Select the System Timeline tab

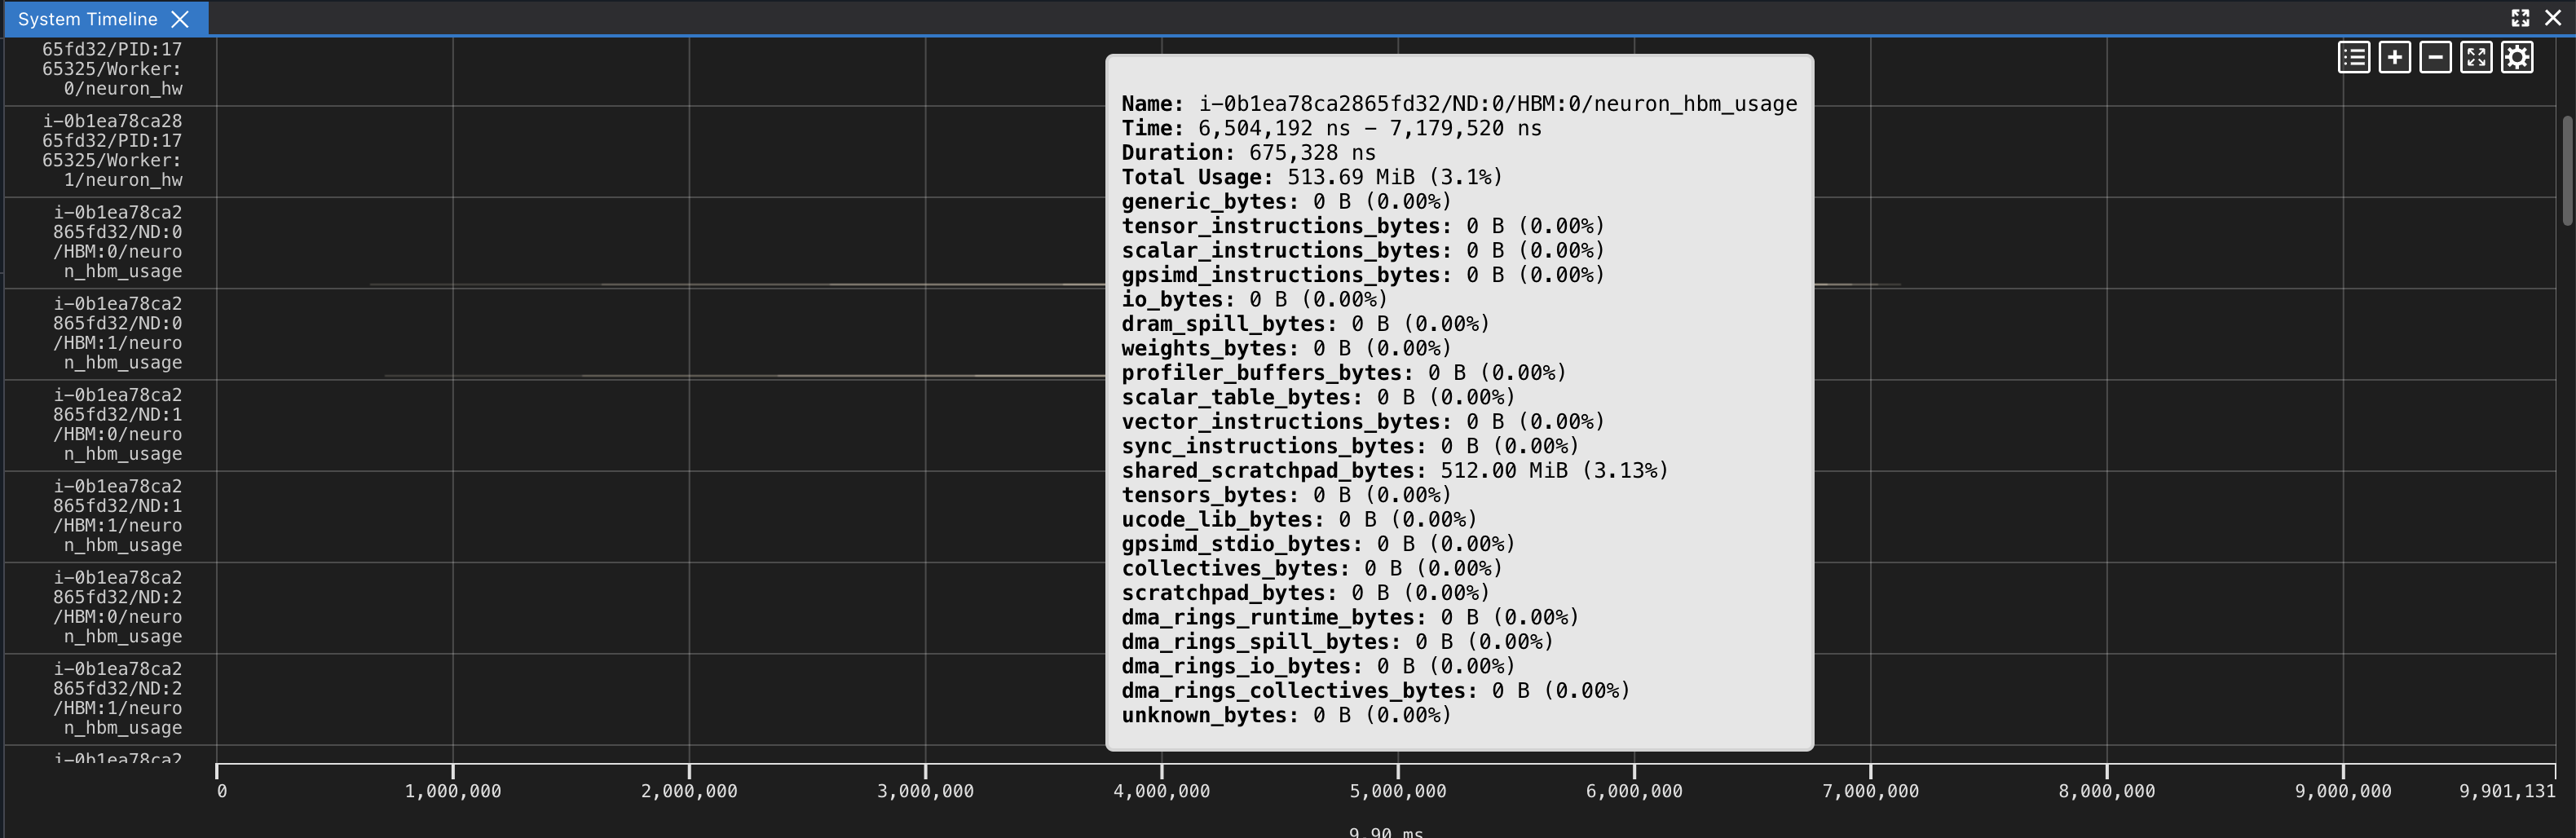88,18
